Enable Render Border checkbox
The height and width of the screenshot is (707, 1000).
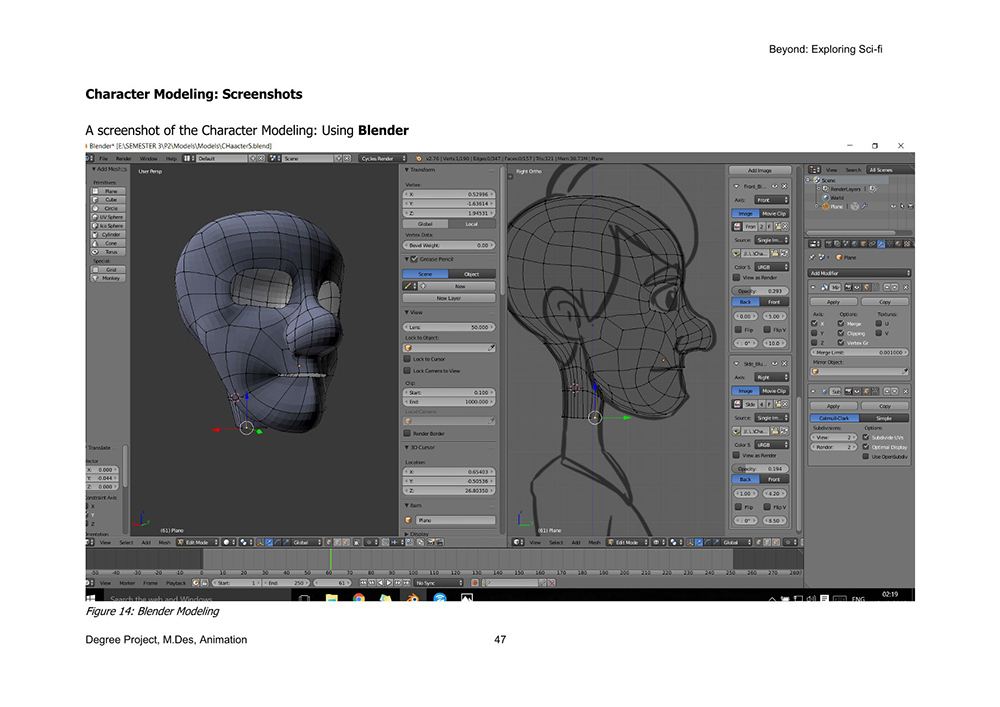tap(407, 434)
